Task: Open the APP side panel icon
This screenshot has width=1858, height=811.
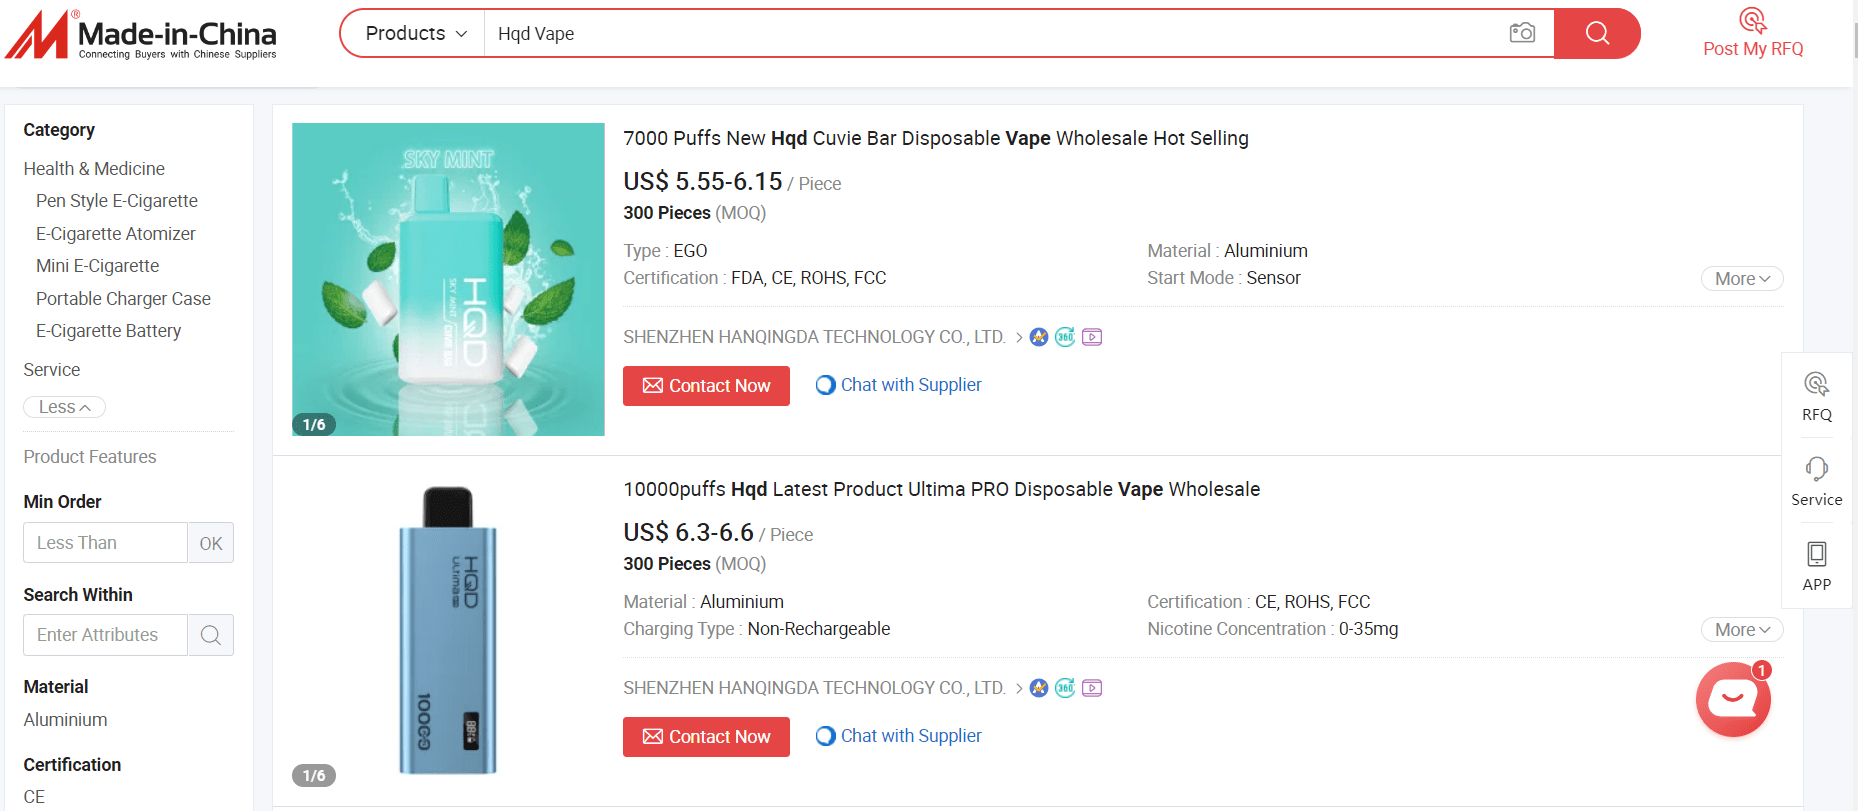Action: click(x=1817, y=566)
